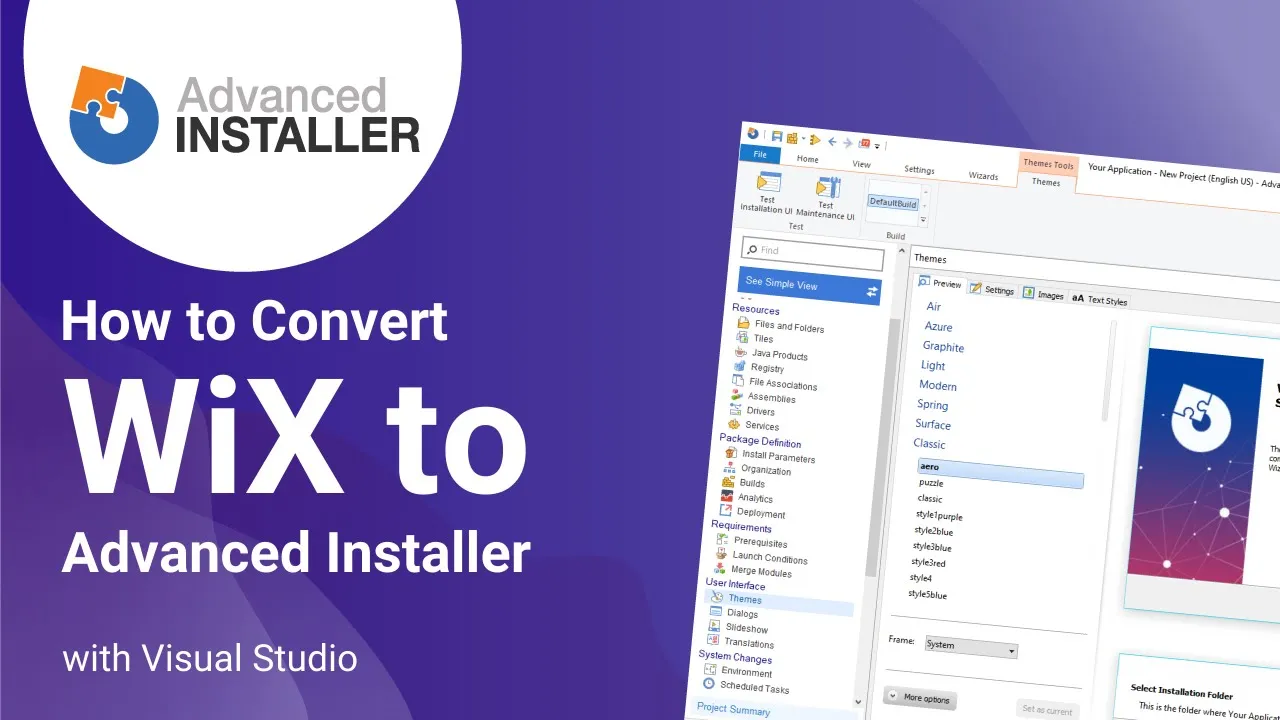
Task: Select the Themes ribbon tab
Action: point(1046,182)
